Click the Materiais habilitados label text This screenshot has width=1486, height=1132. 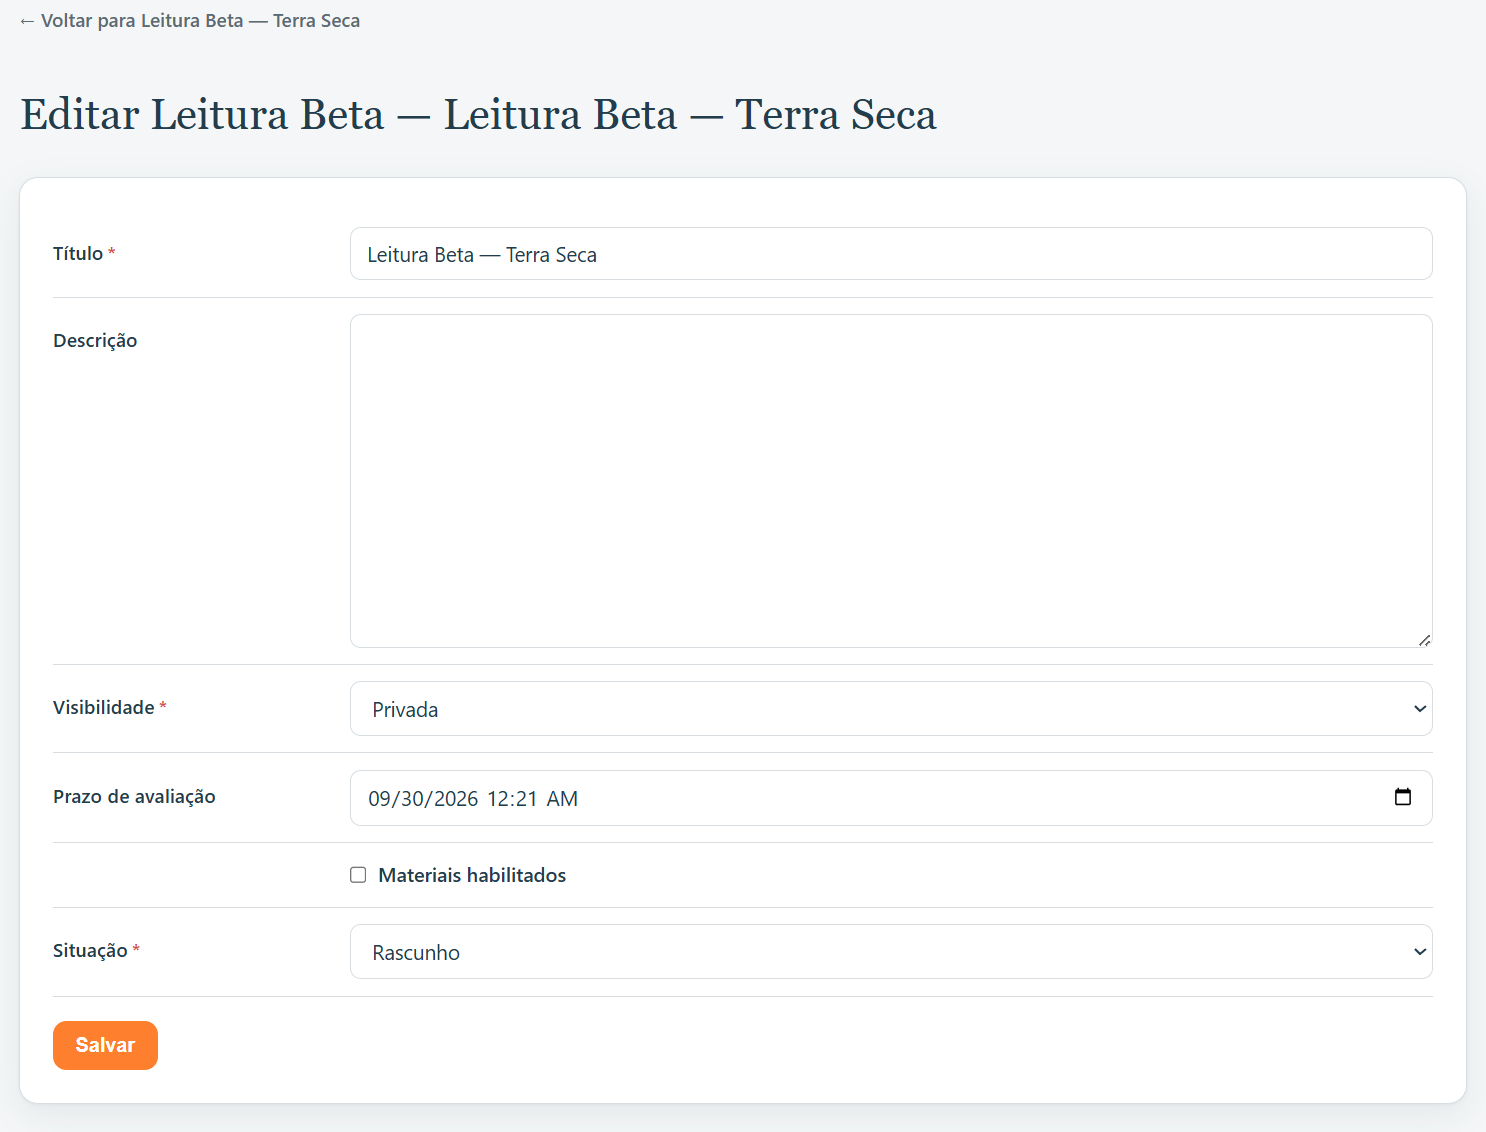(472, 875)
